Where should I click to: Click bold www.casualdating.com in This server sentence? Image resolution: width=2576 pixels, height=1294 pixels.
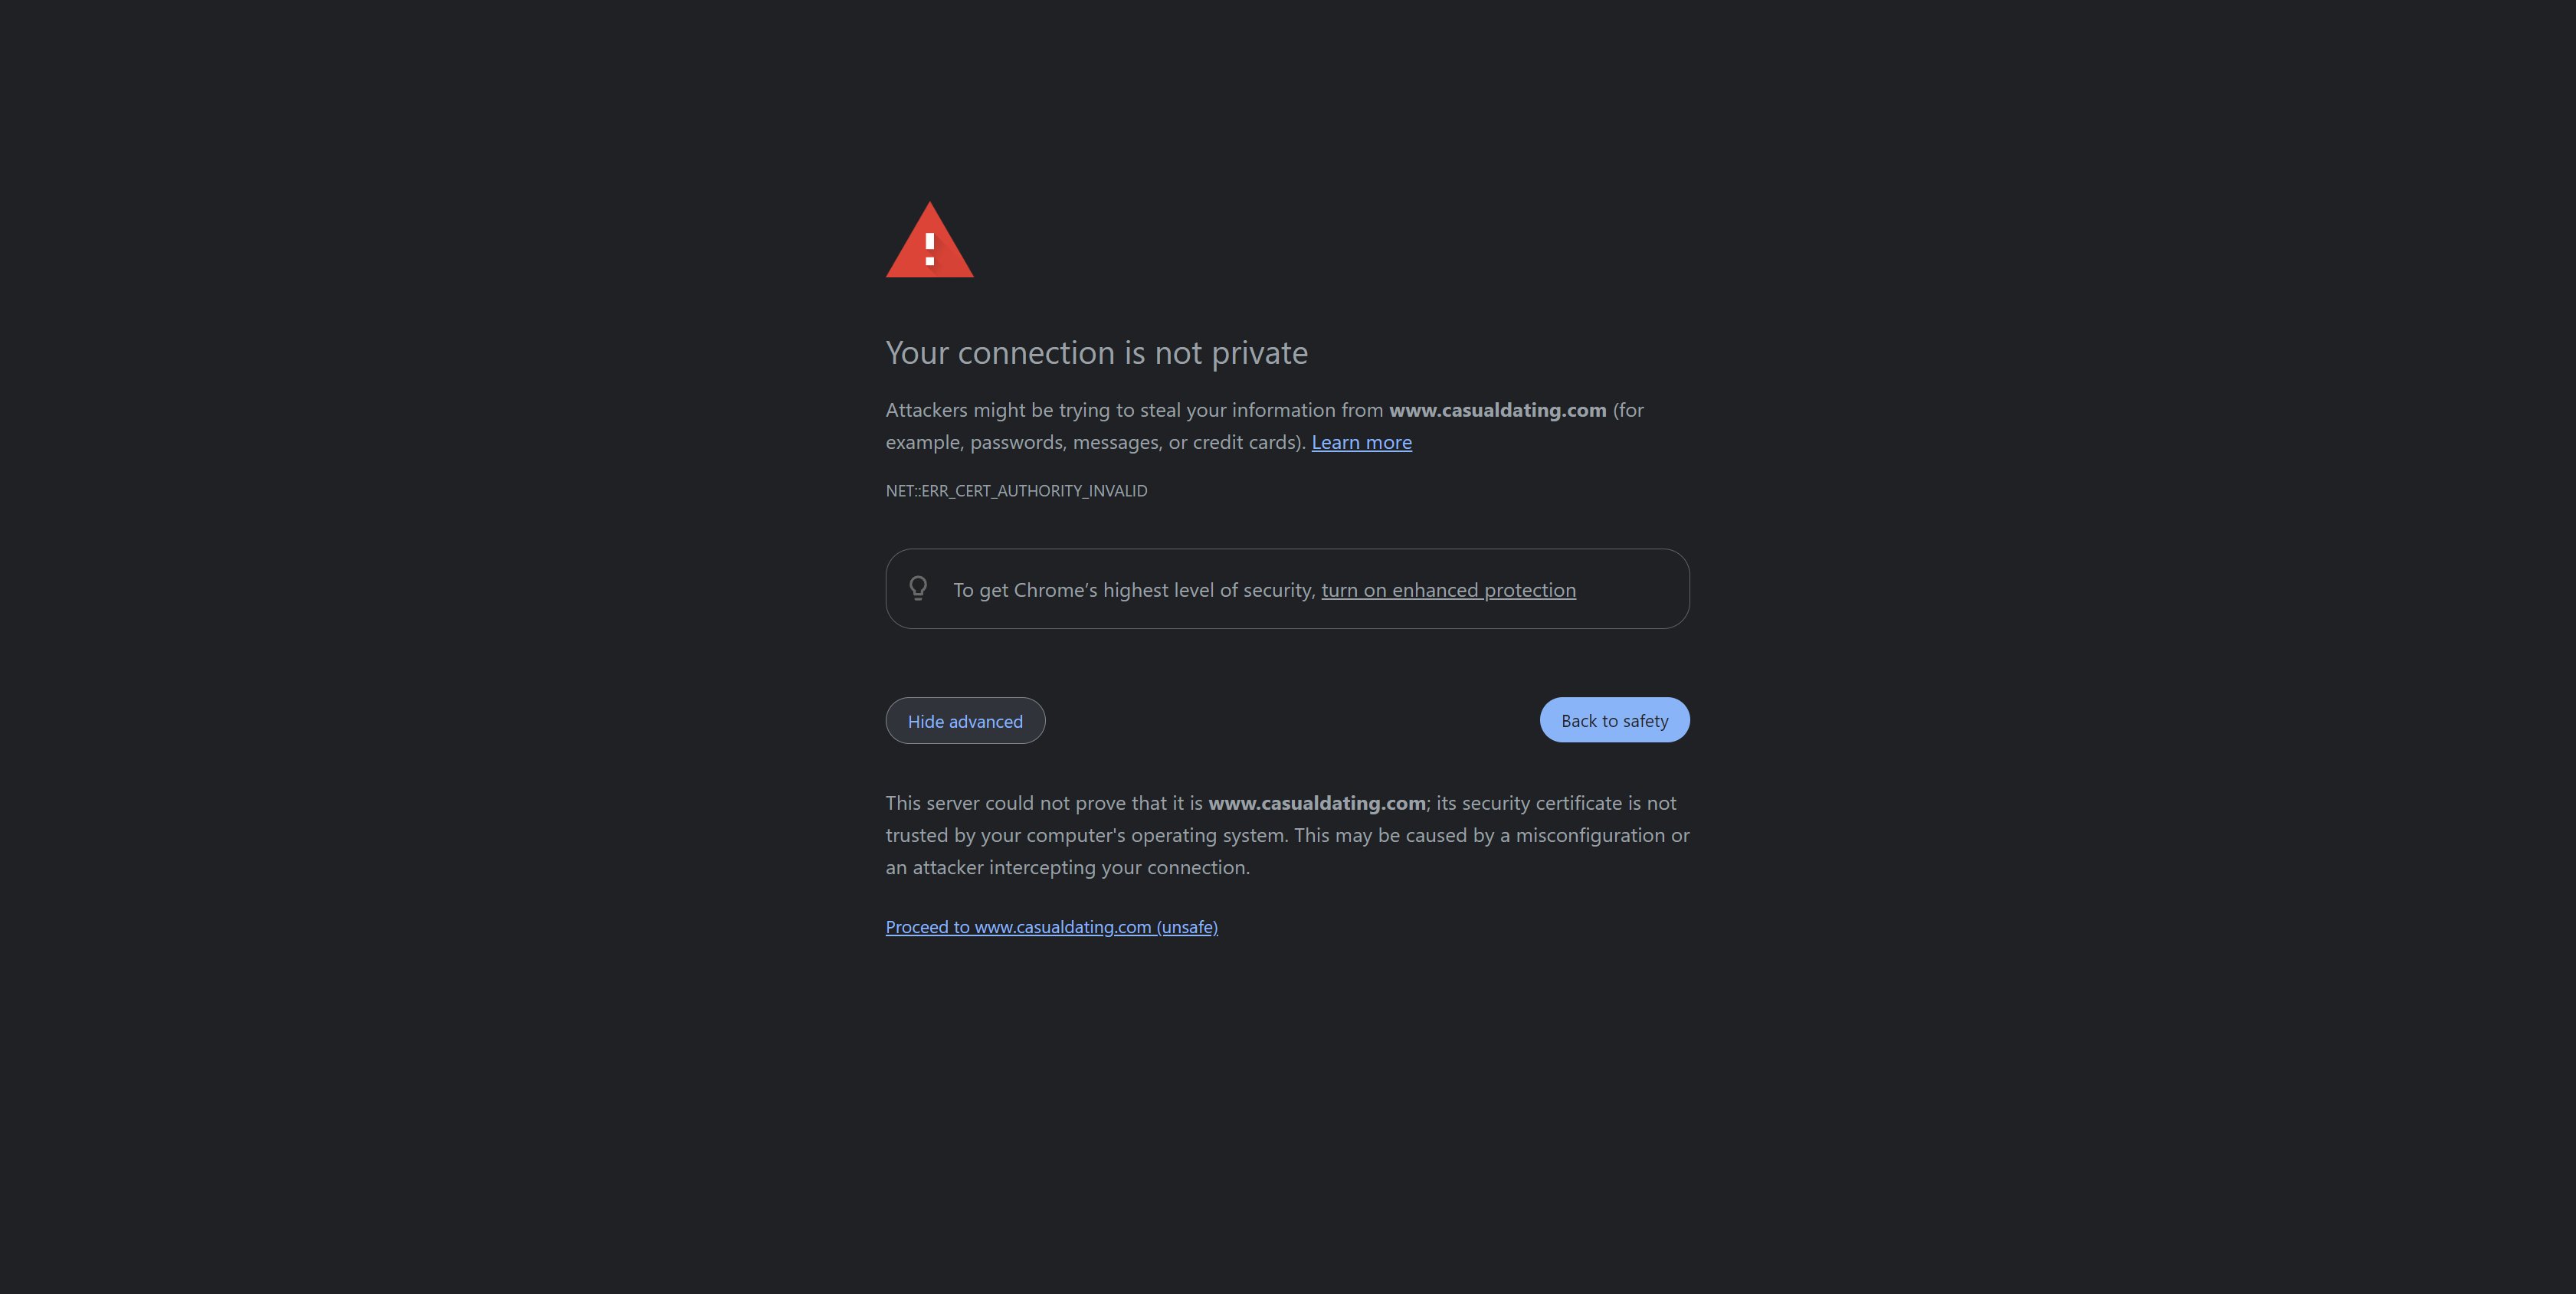click(1316, 803)
